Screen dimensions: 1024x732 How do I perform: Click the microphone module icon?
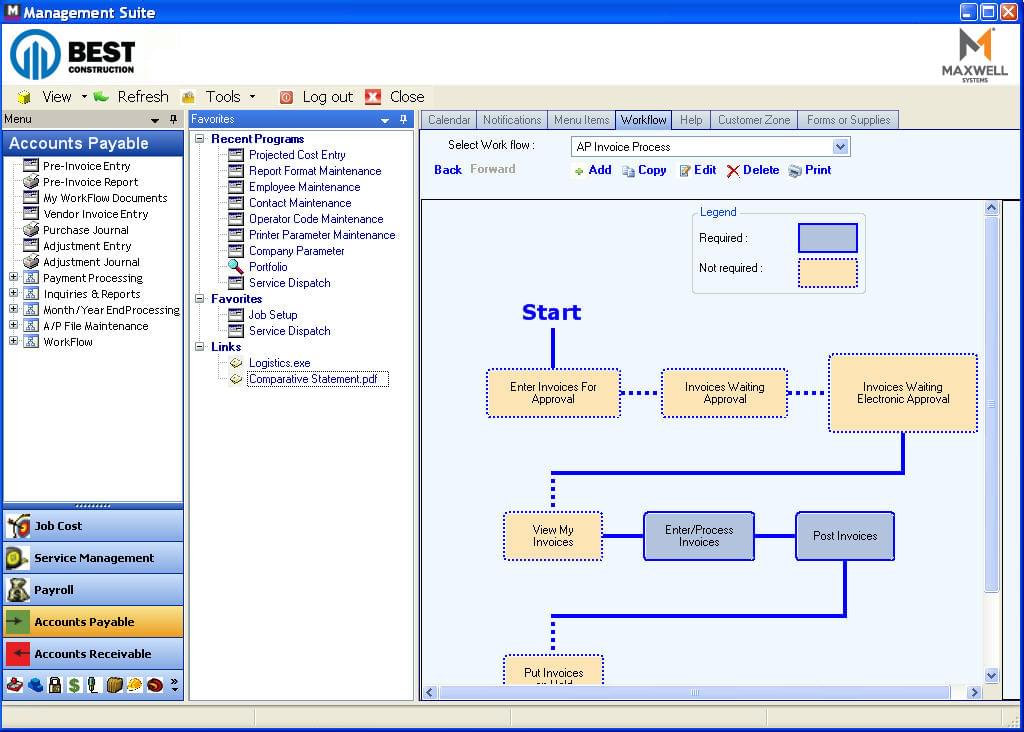coord(93,684)
